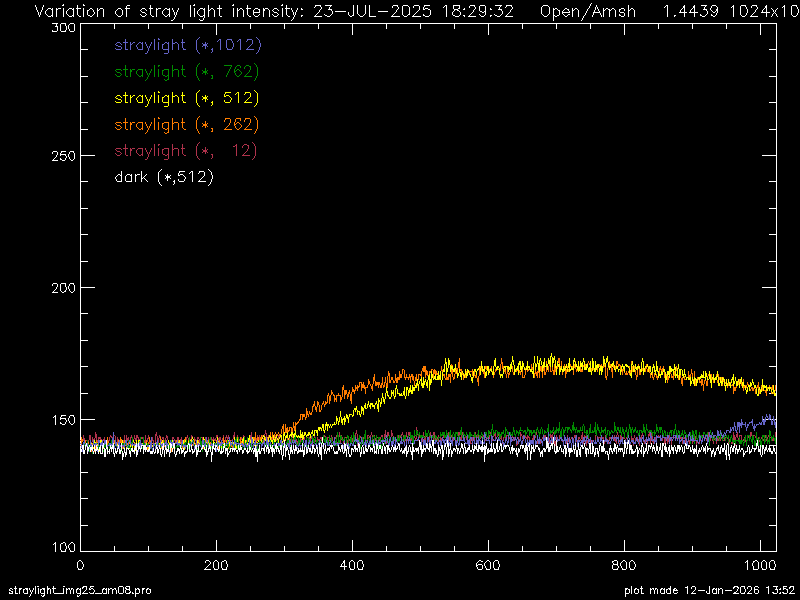Select the 200 y-axis tick label

(x=63, y=287)
